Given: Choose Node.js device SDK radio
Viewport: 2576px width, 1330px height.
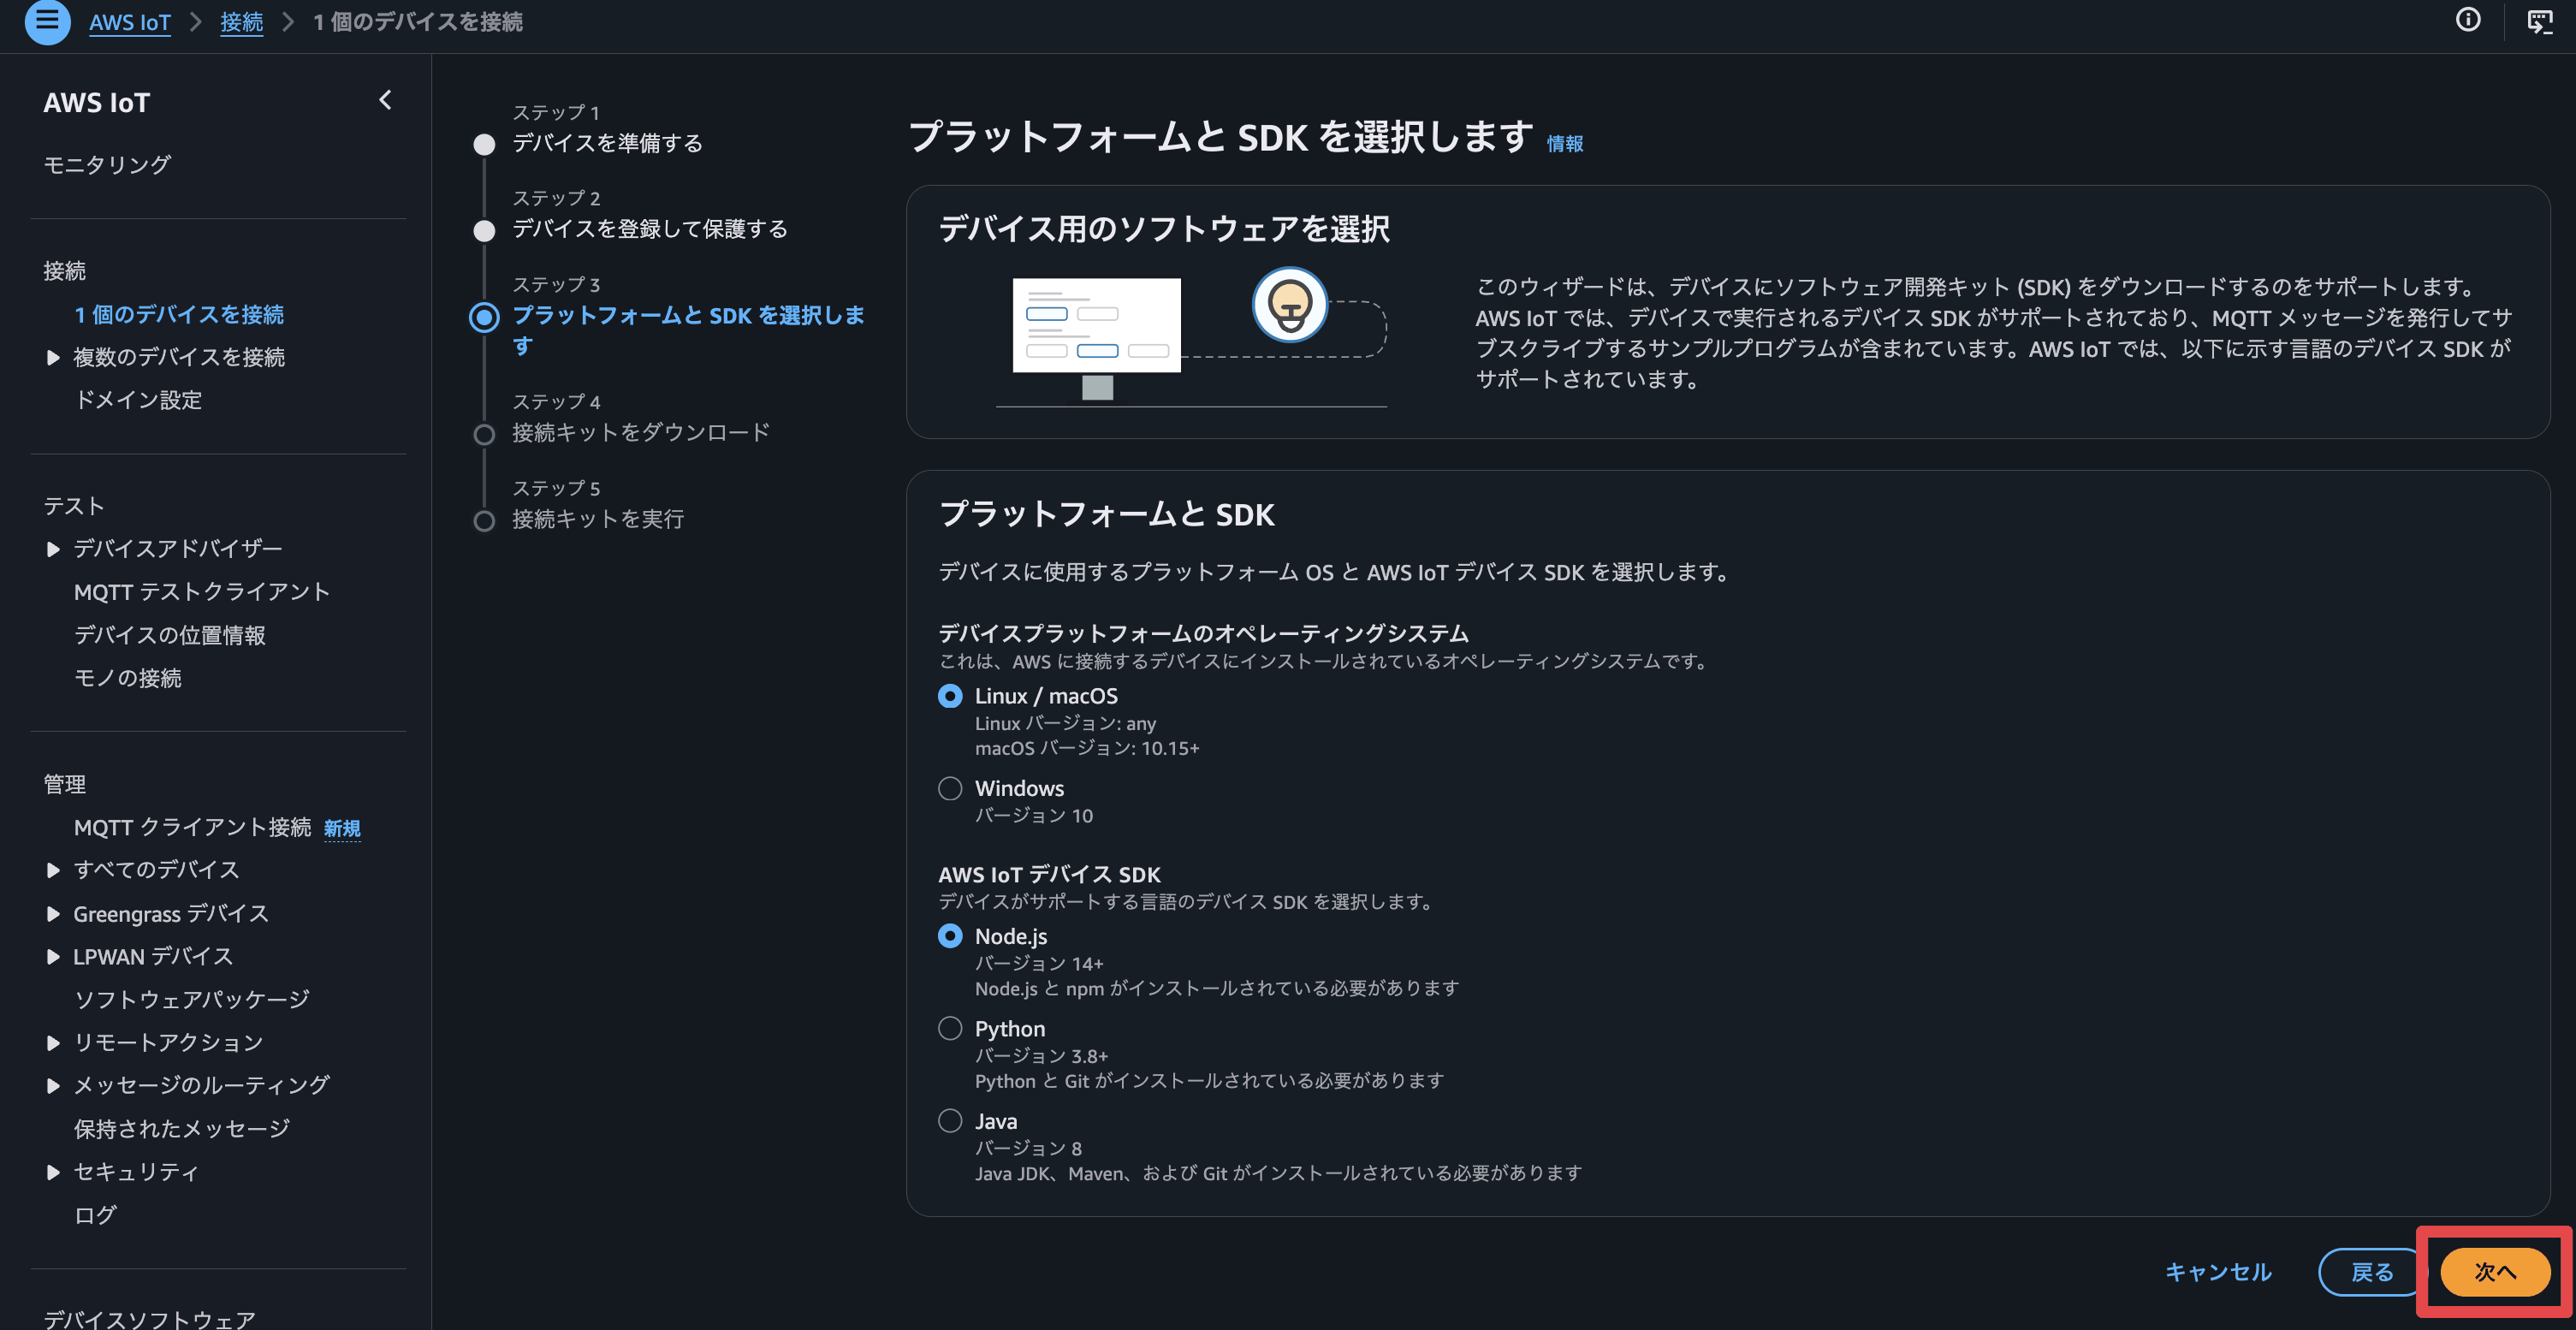Looking at the screenshot, I should [x=950, y=936].
